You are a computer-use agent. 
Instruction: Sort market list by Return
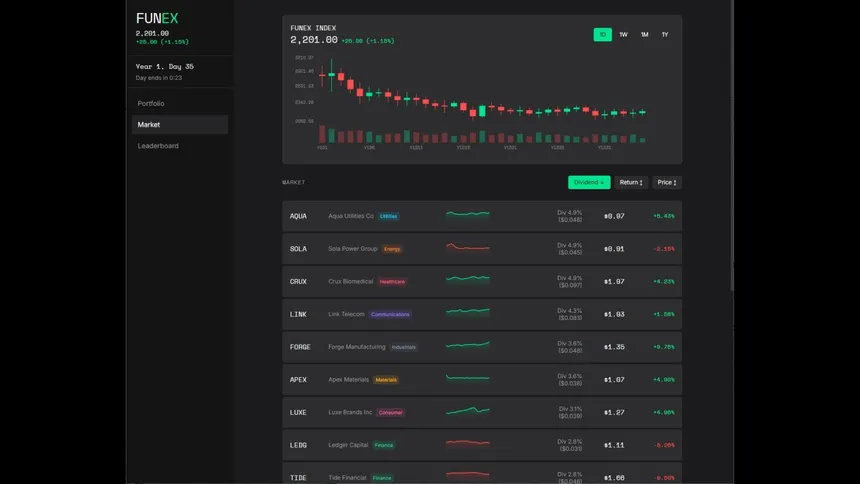tap(631, 182)
